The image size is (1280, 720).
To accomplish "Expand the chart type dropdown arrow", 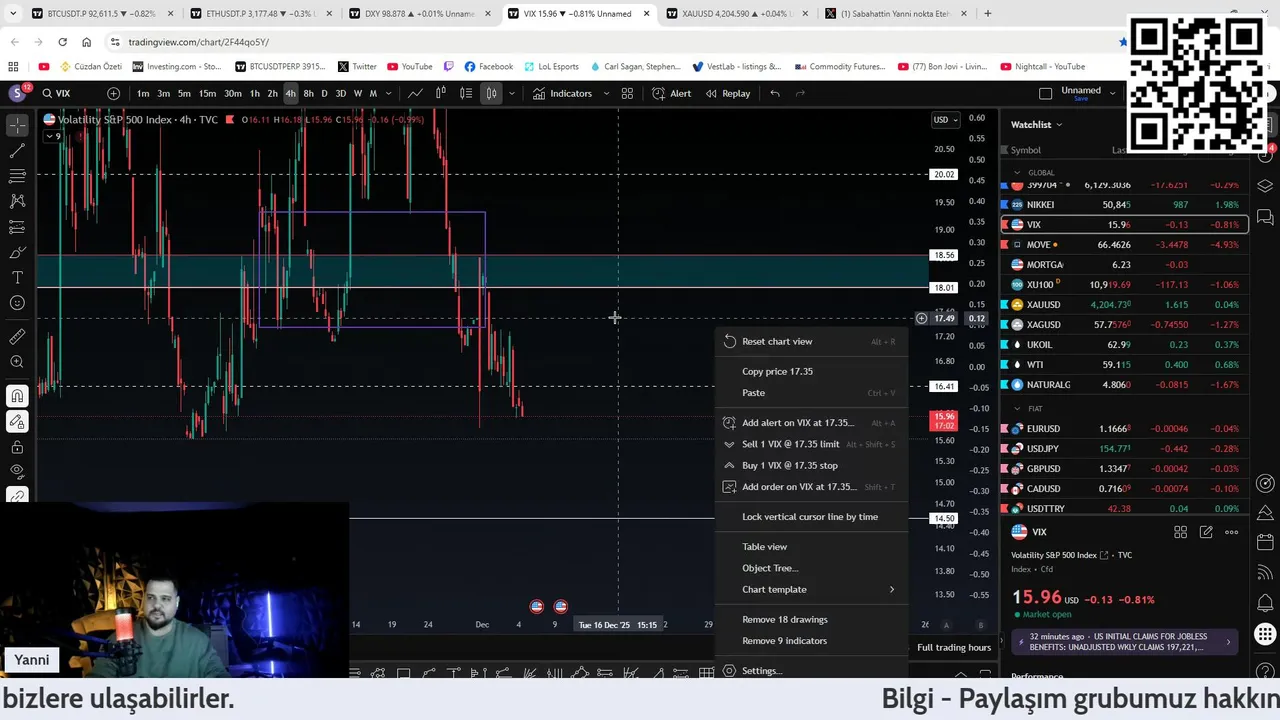I will [x=511, y=93].
